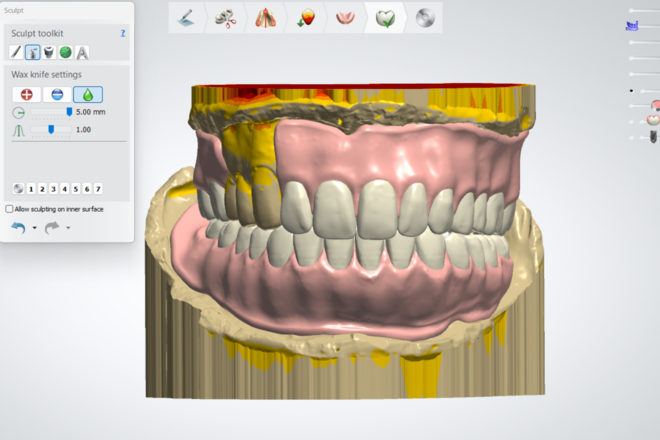
Task: Click the Sculpt panel title
Action: [x=13, y=10]
